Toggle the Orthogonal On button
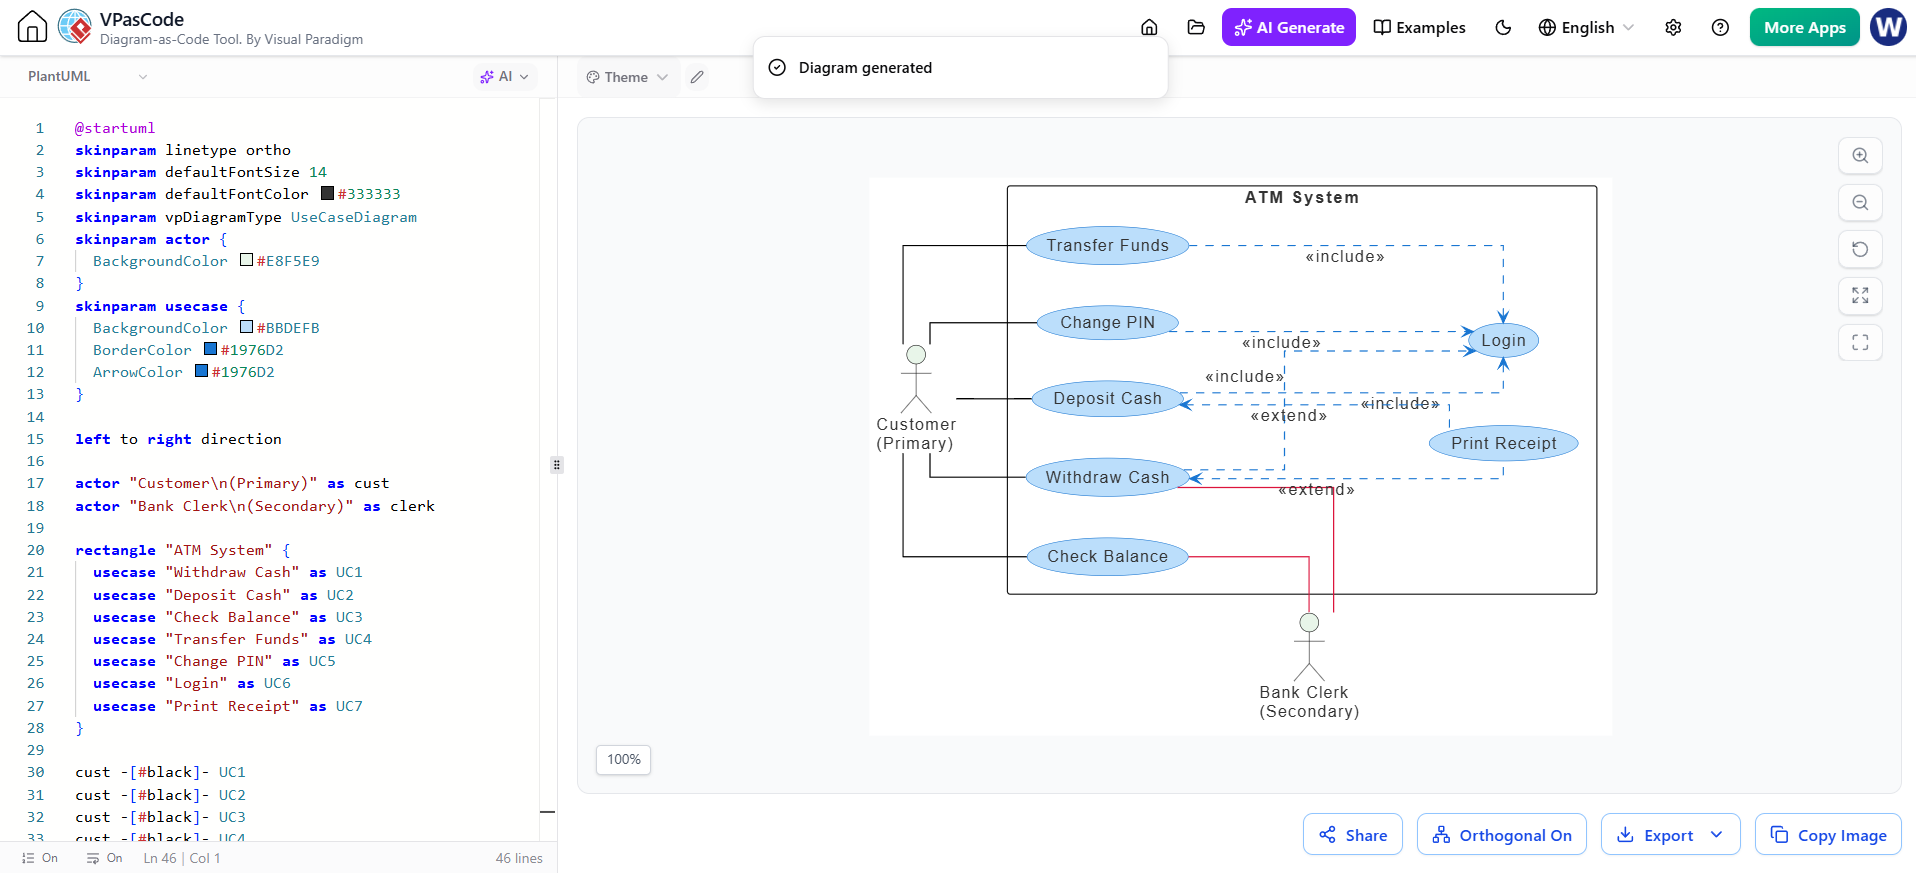The width and height of the screenshot is (1916, 873). [1502, 835]
